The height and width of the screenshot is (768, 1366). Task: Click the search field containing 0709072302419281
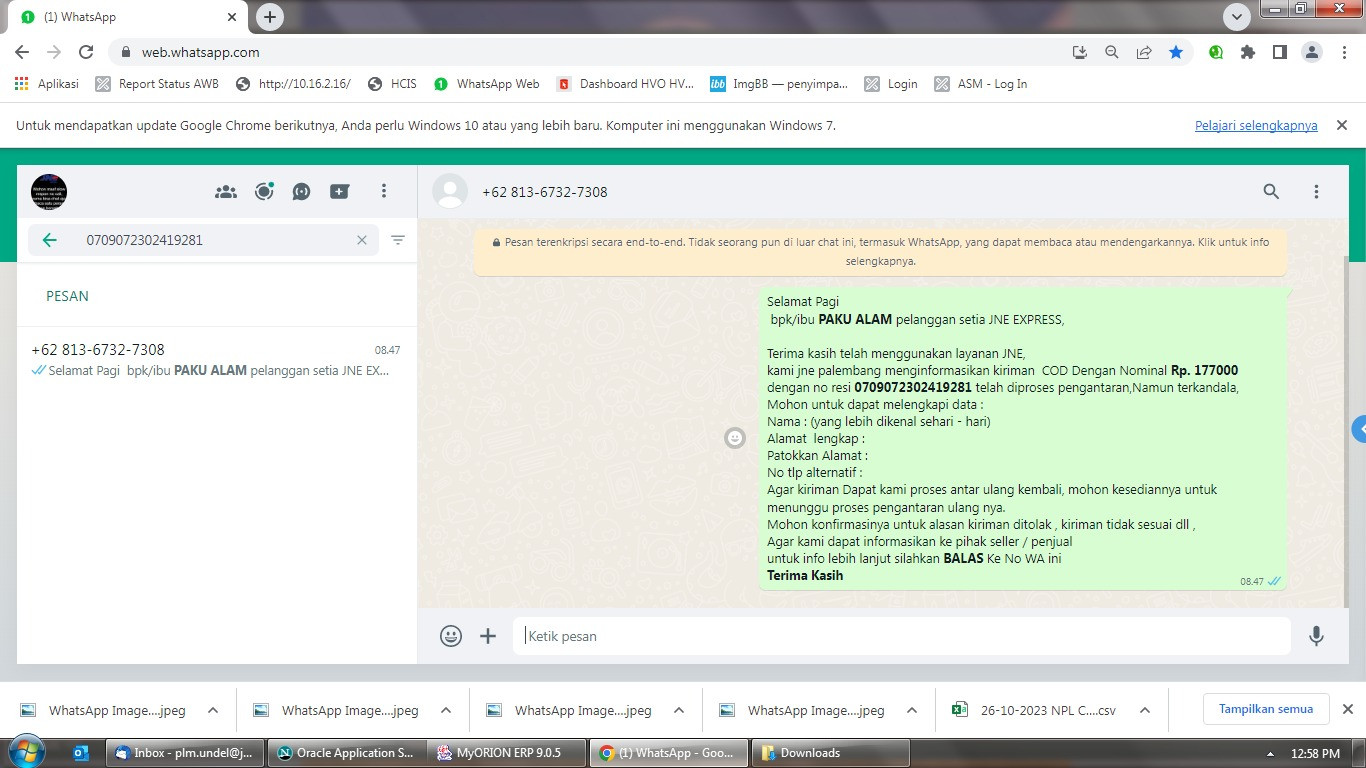(x=203, y=240)
